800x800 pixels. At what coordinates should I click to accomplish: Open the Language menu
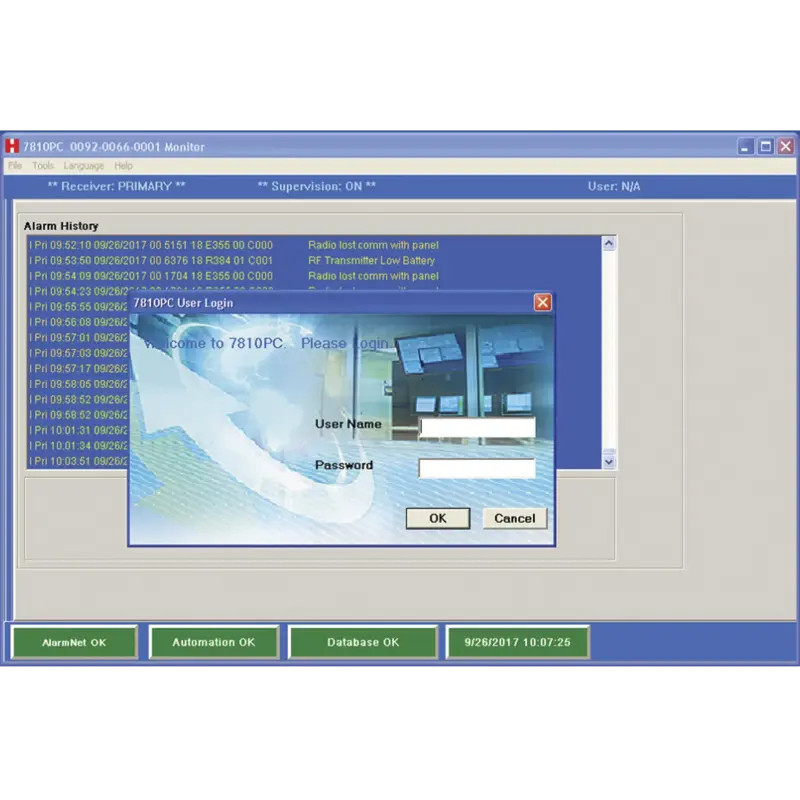[83, 166]
